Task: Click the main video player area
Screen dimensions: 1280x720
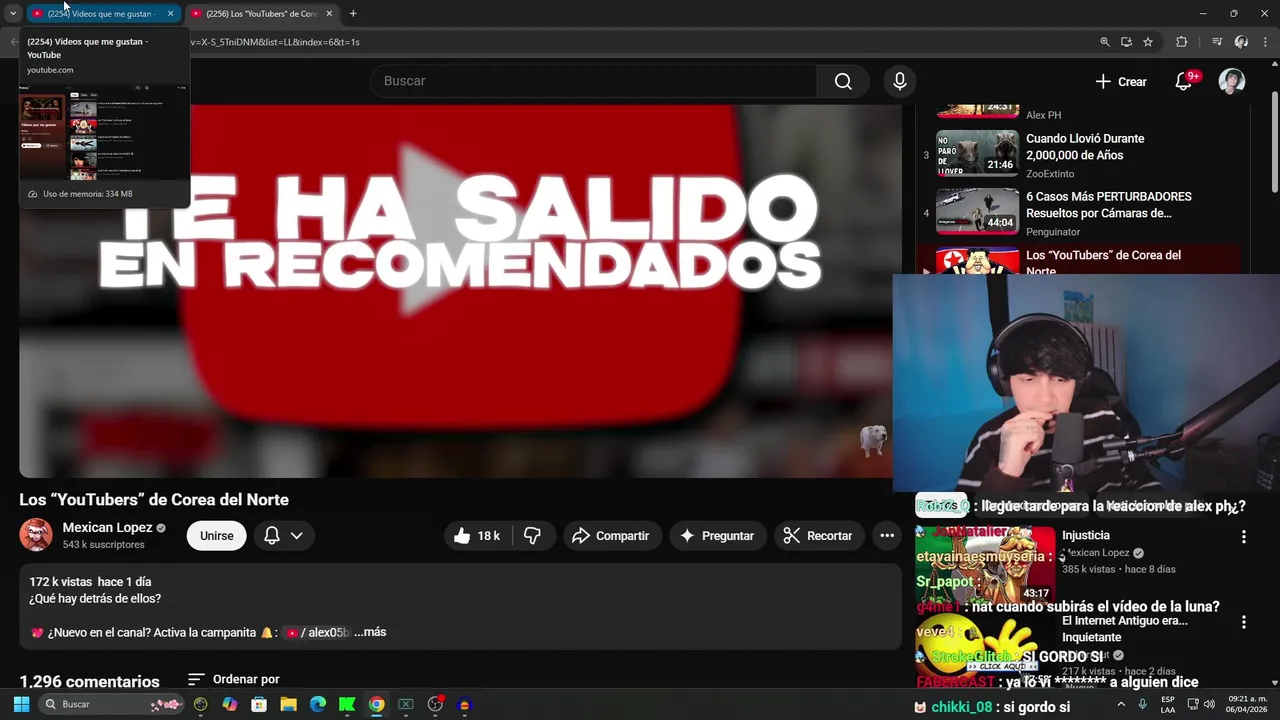Action: pos(460,291)
